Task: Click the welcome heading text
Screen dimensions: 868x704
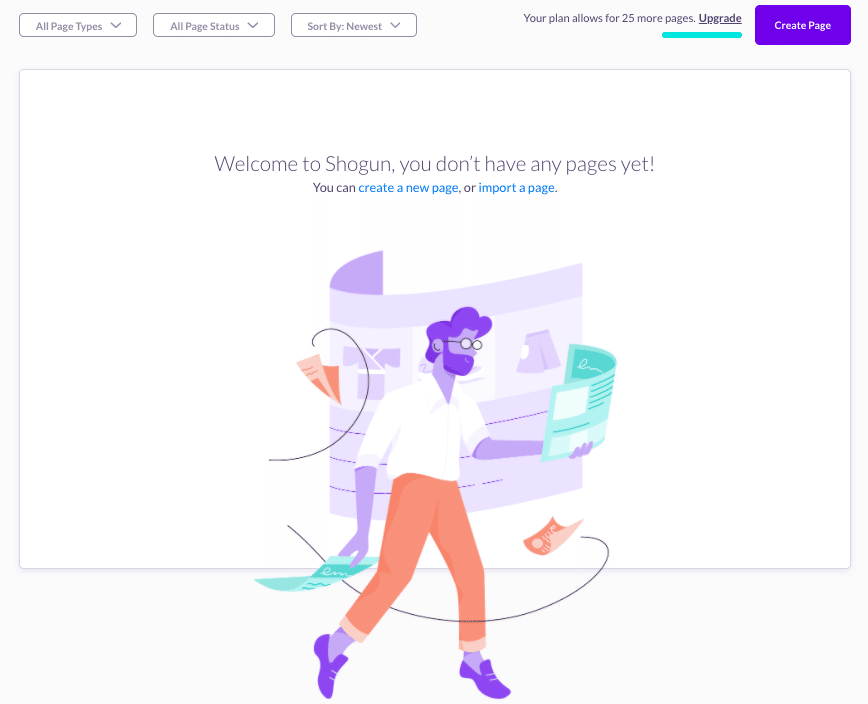Action: pos(435,164)
